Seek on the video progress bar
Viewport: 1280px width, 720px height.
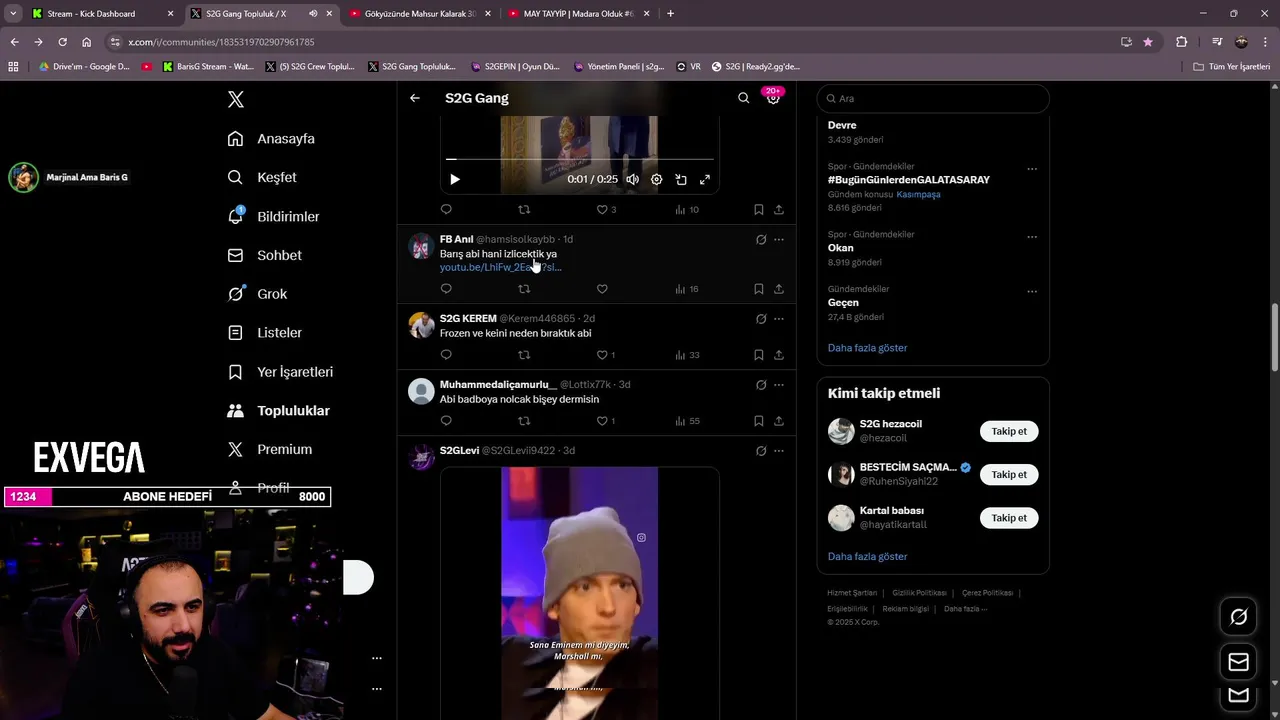(580, 159)
